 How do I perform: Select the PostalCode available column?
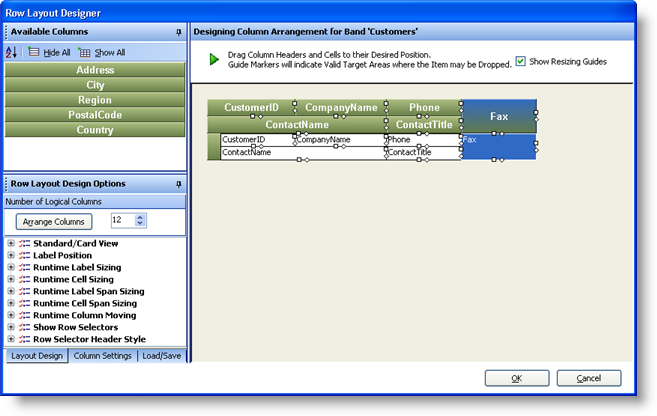pos(95,115)
